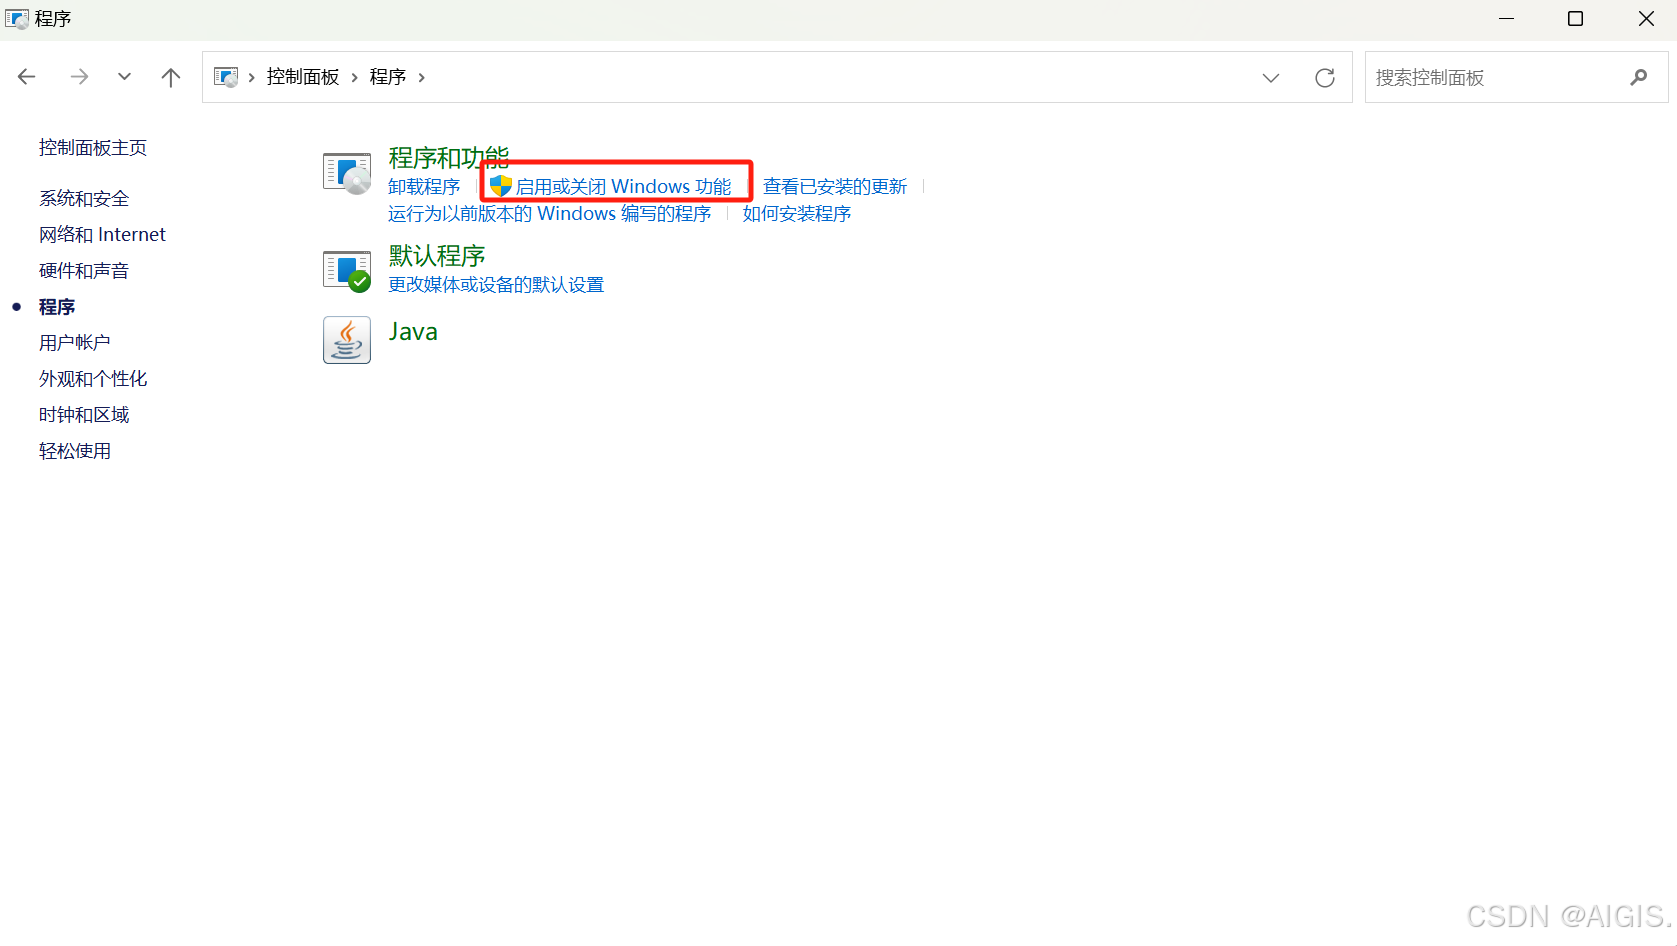Click 启用或关闭 Windows 功能 link
Image resolution: width=1677 pixels, height=946 pixels.
coord(623,187)
